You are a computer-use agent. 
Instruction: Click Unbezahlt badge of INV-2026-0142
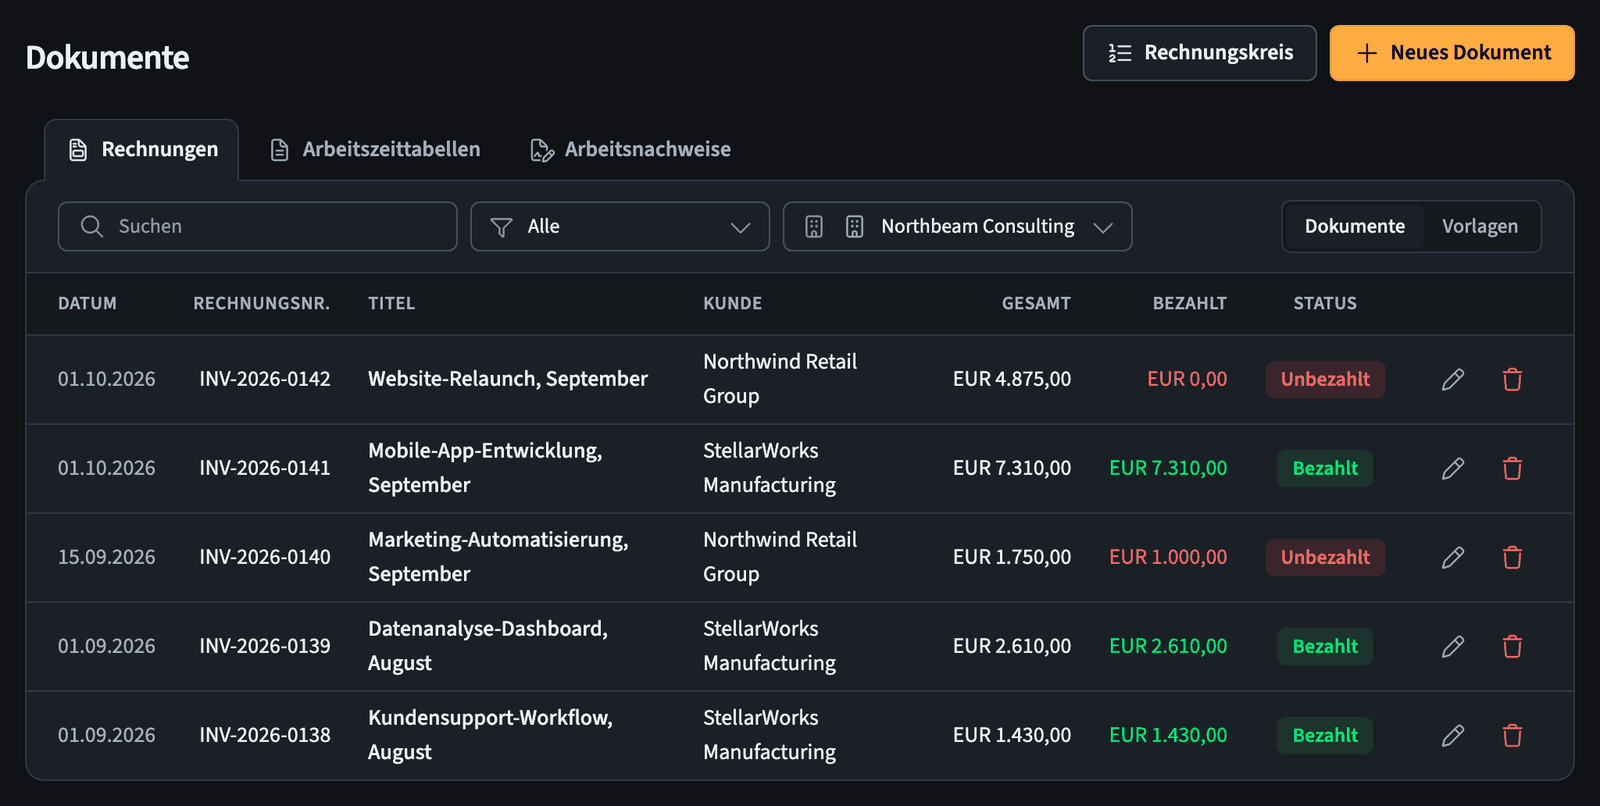[x=1325, y=379]
